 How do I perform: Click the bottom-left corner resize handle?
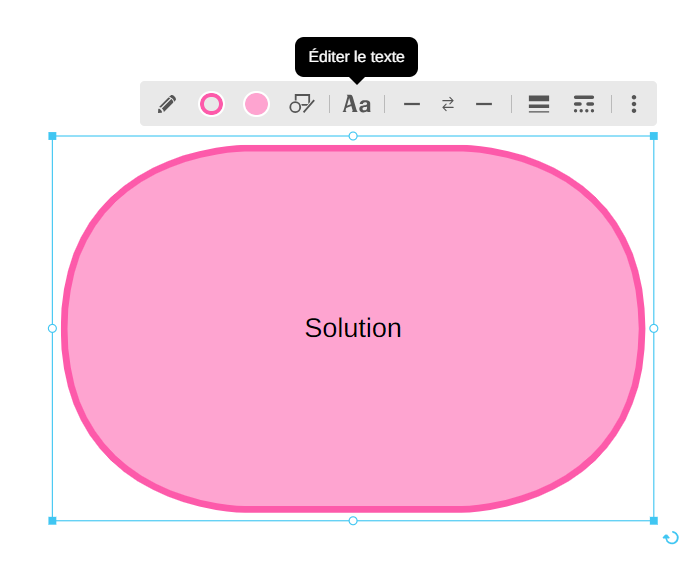point(53,520)
